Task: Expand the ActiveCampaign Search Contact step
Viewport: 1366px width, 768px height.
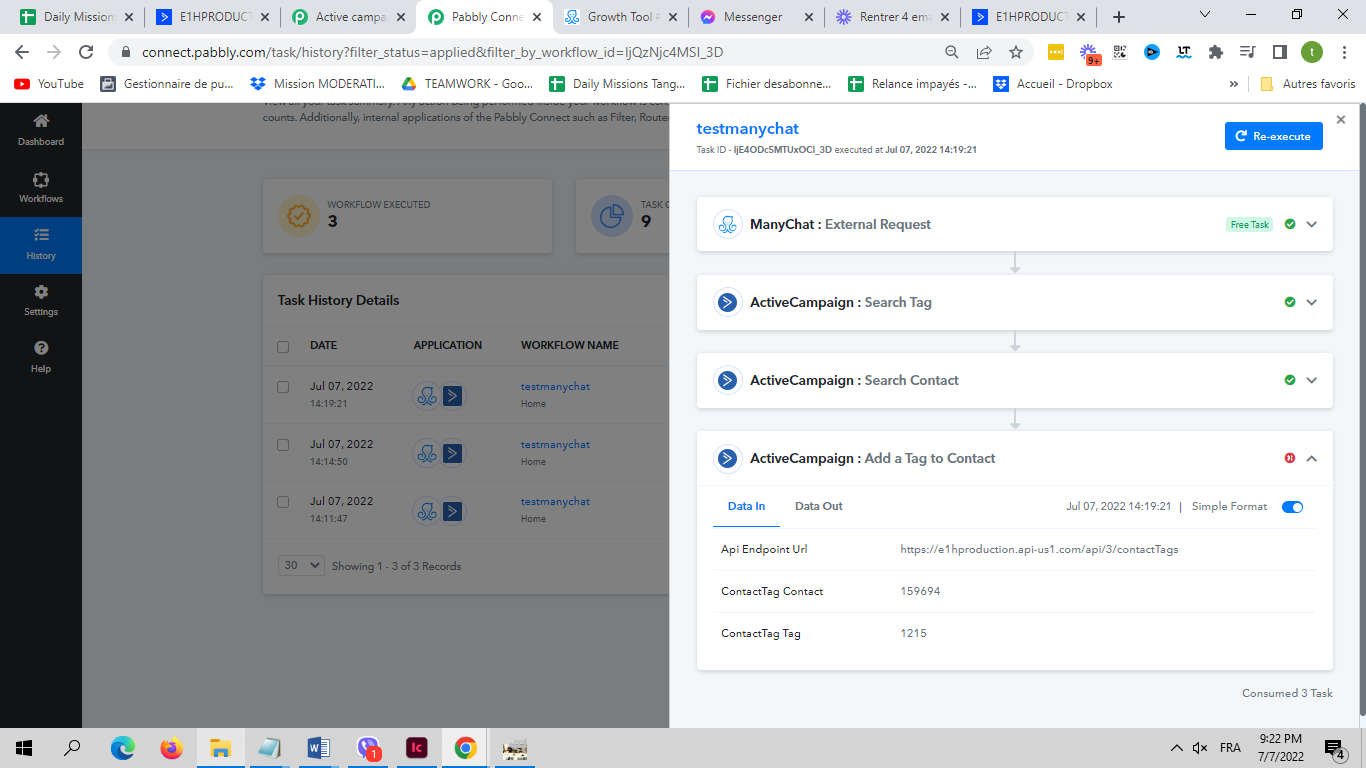Action: click(x=1312, y=380)
